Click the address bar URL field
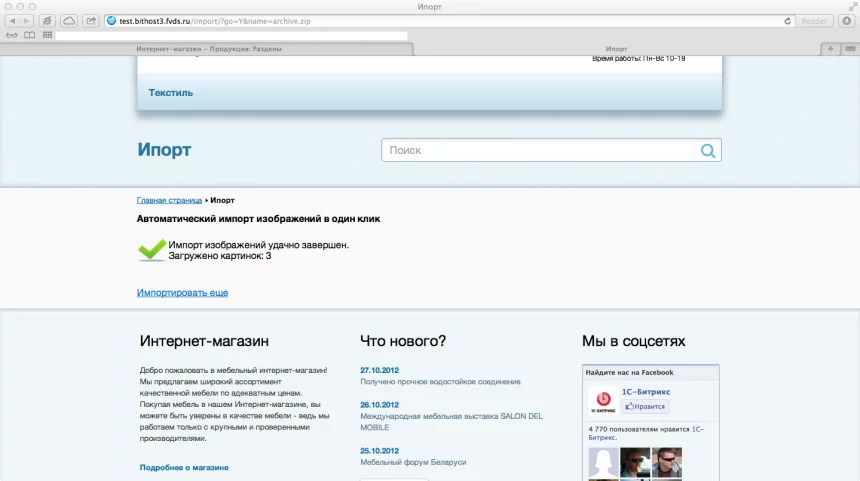 [440, 21]
